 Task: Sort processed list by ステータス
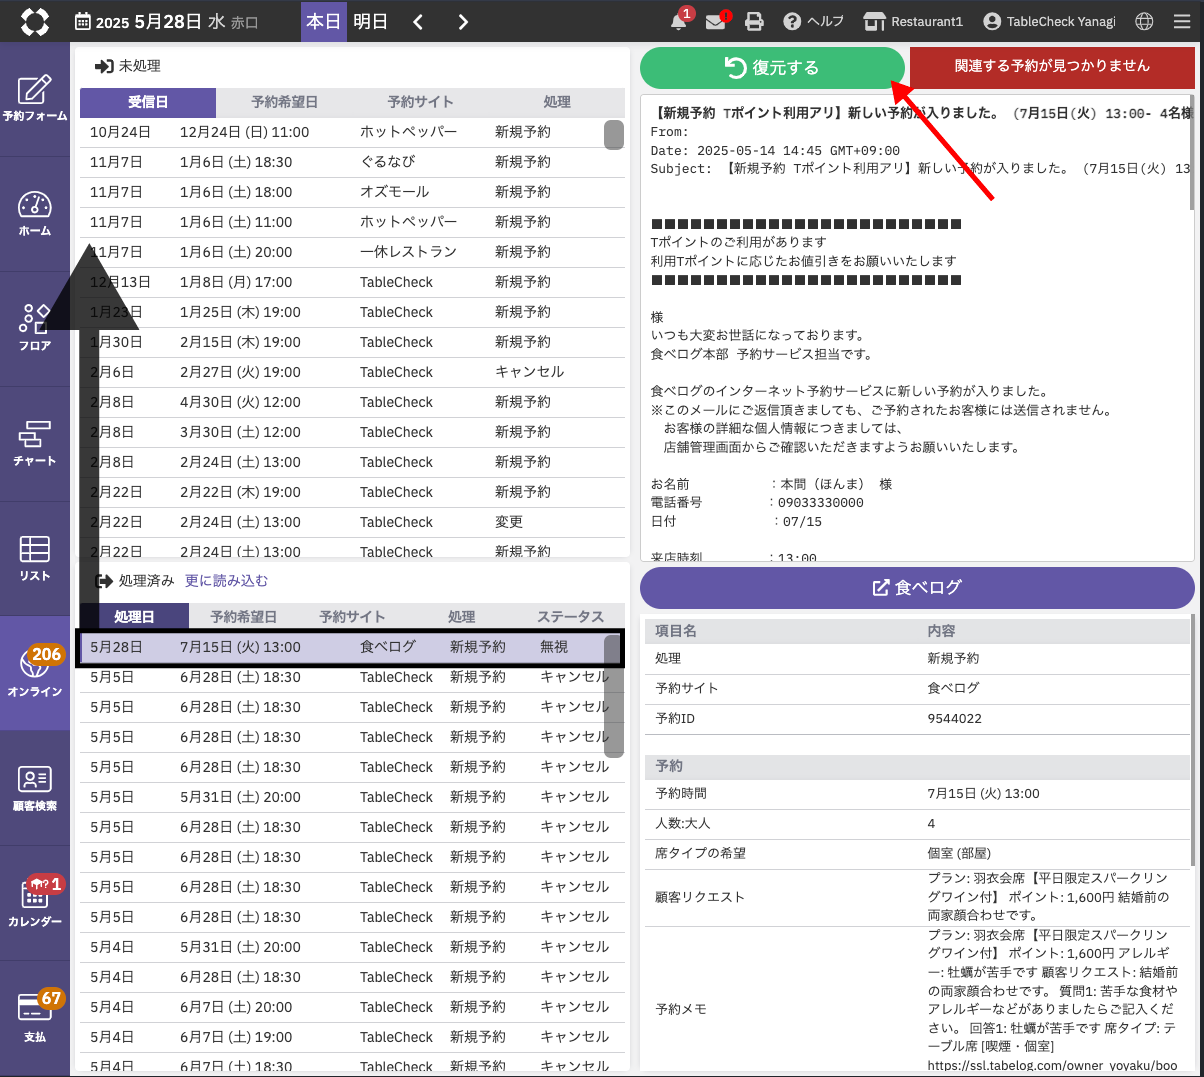click(570, 617)
